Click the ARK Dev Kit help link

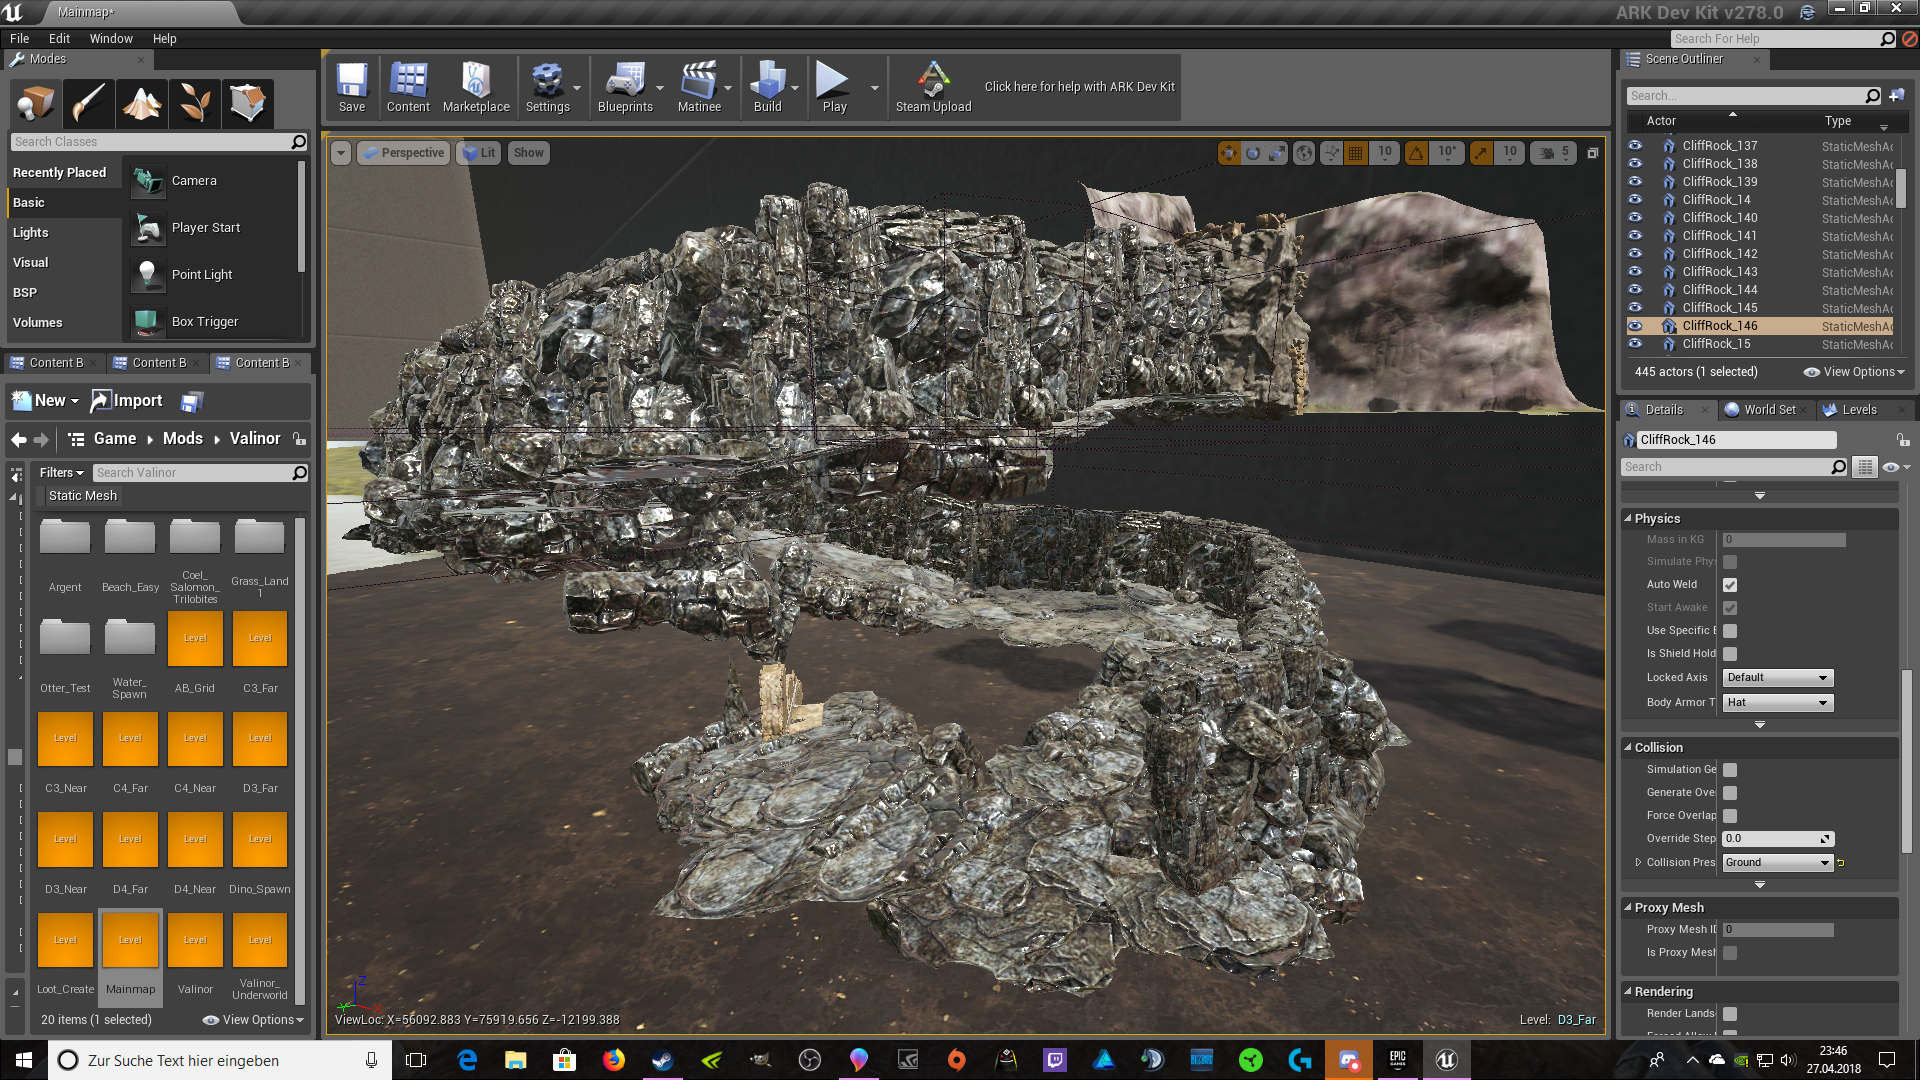[1080, 87]
